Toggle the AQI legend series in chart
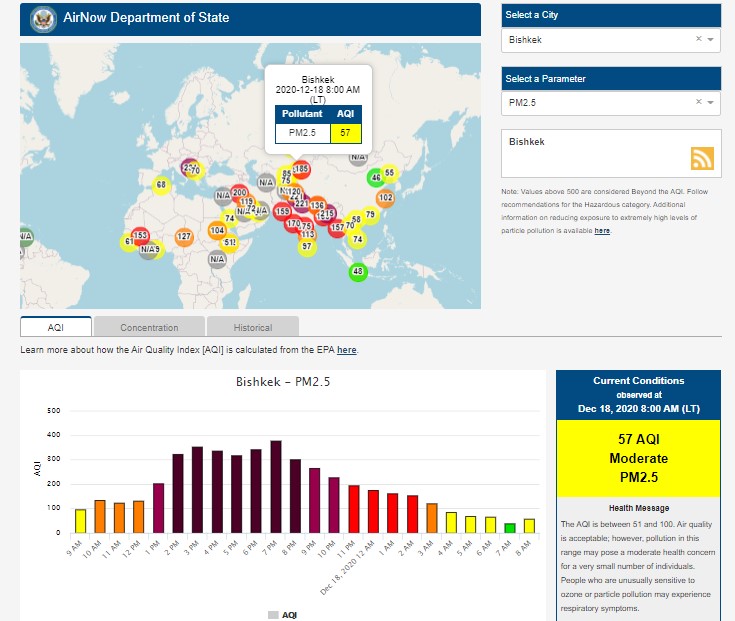Image resolution: width=735 pixels, height=621 pixels. [x=282, y=615]
